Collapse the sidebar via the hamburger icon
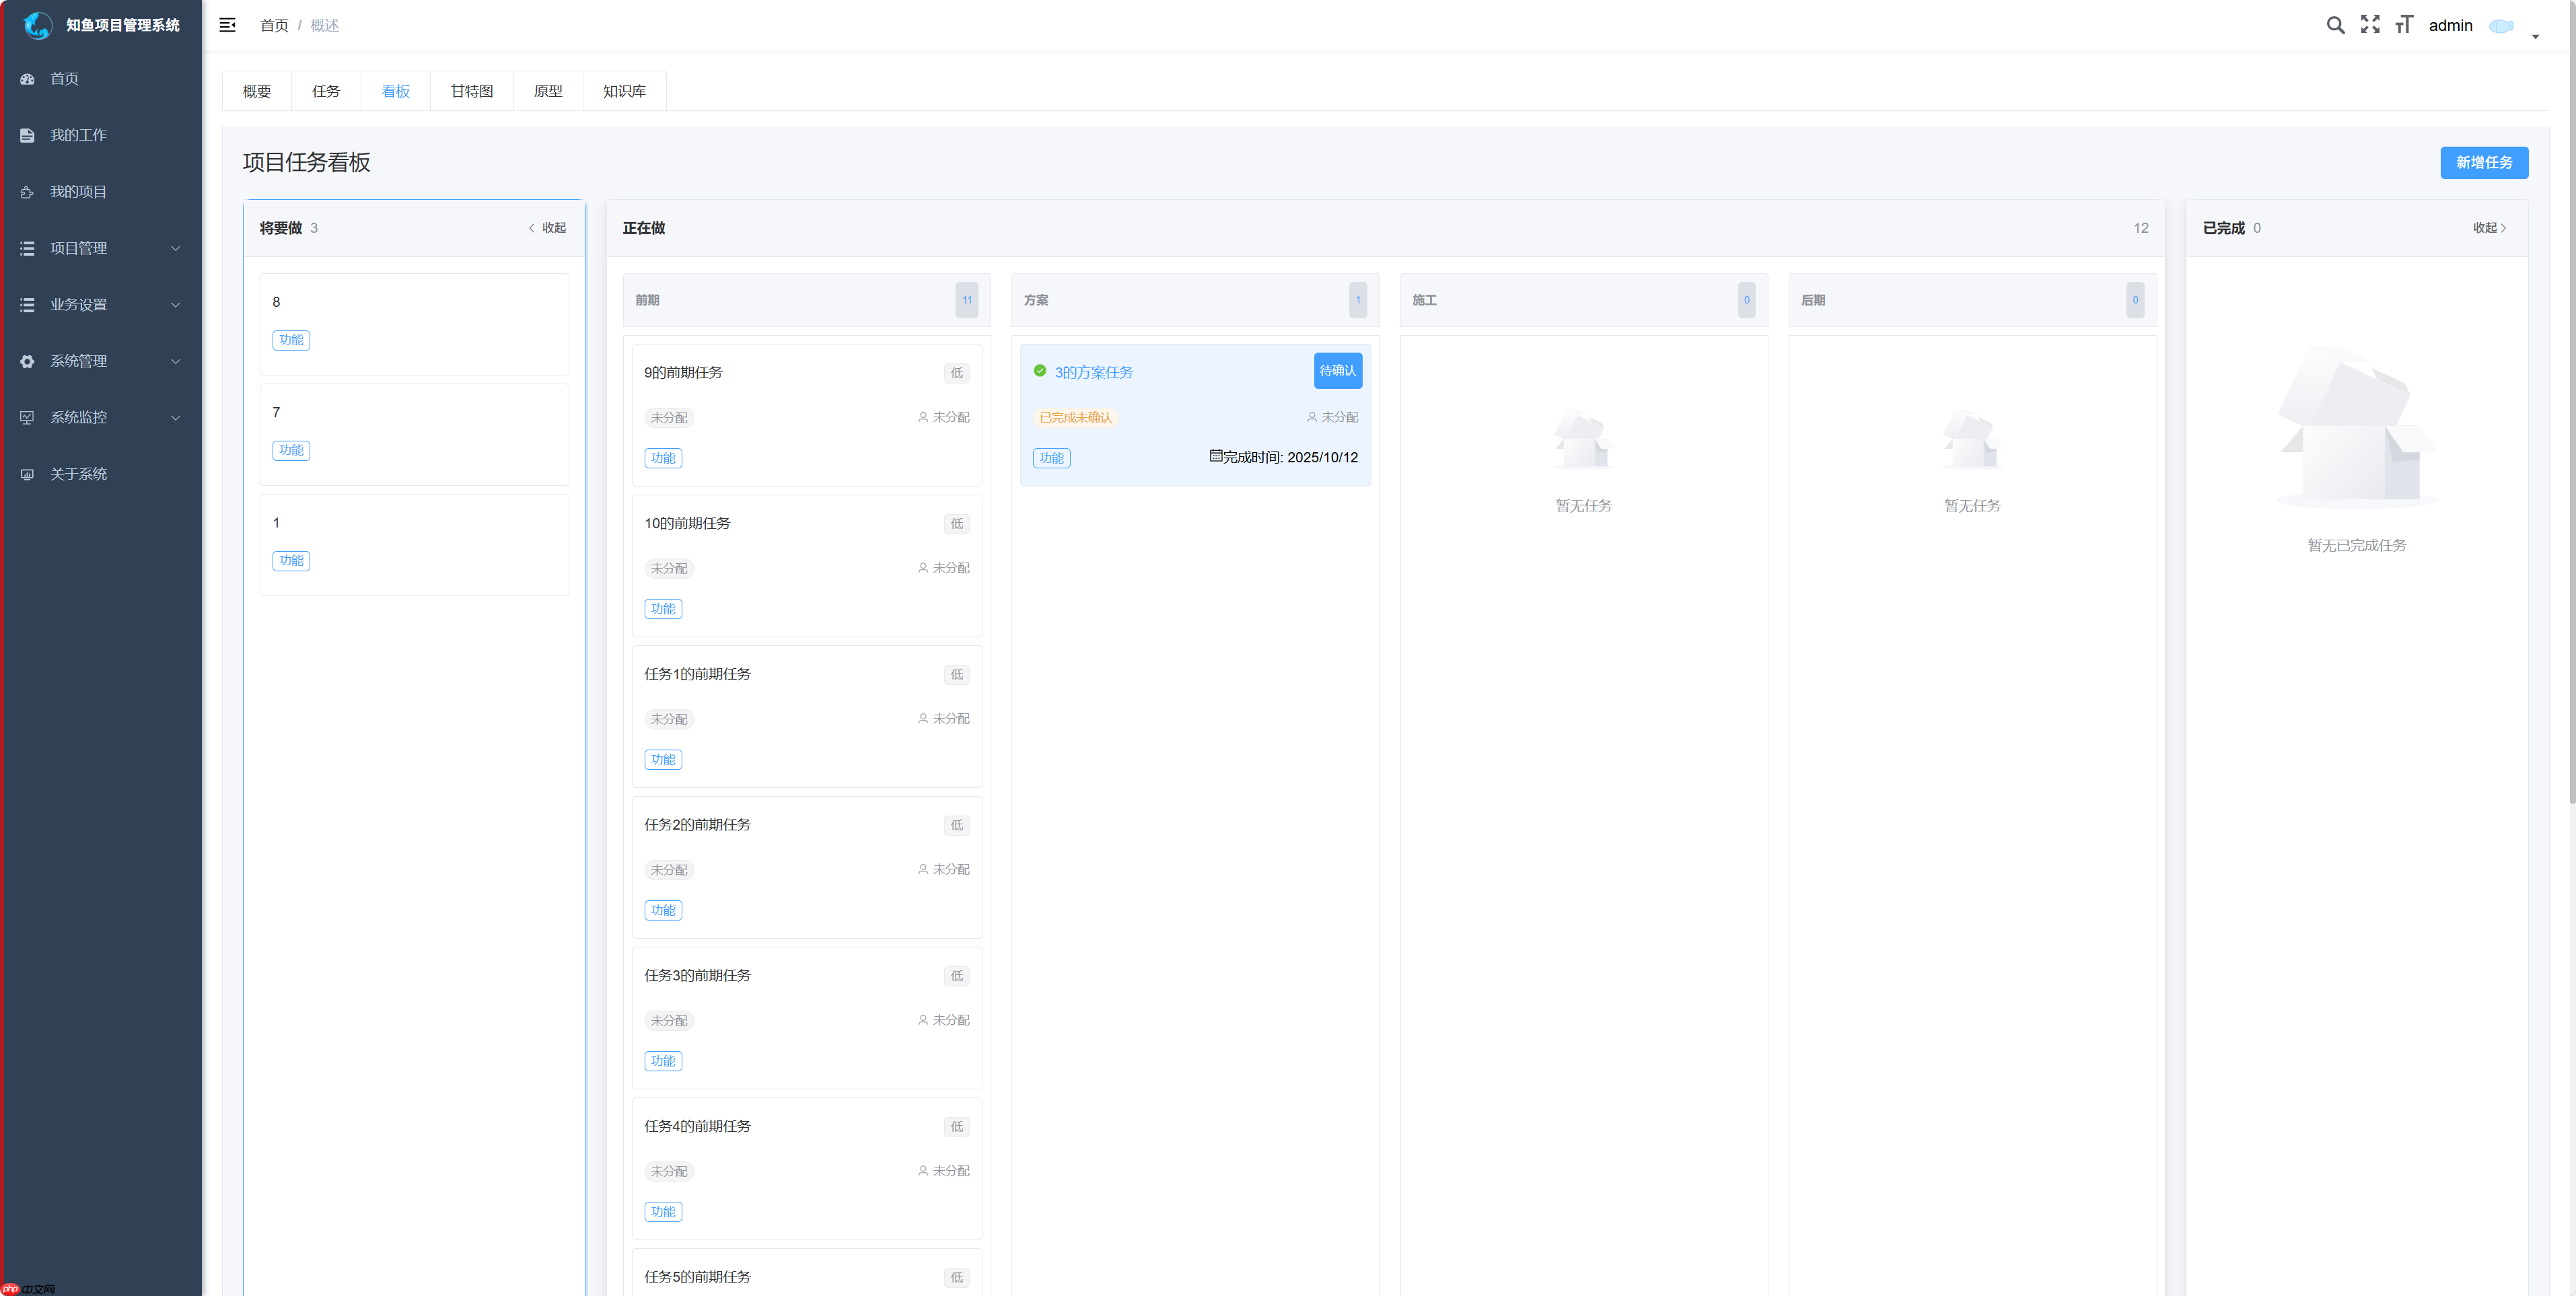The width and height of the screenshot is (2576, 1296). pos(227,25)
